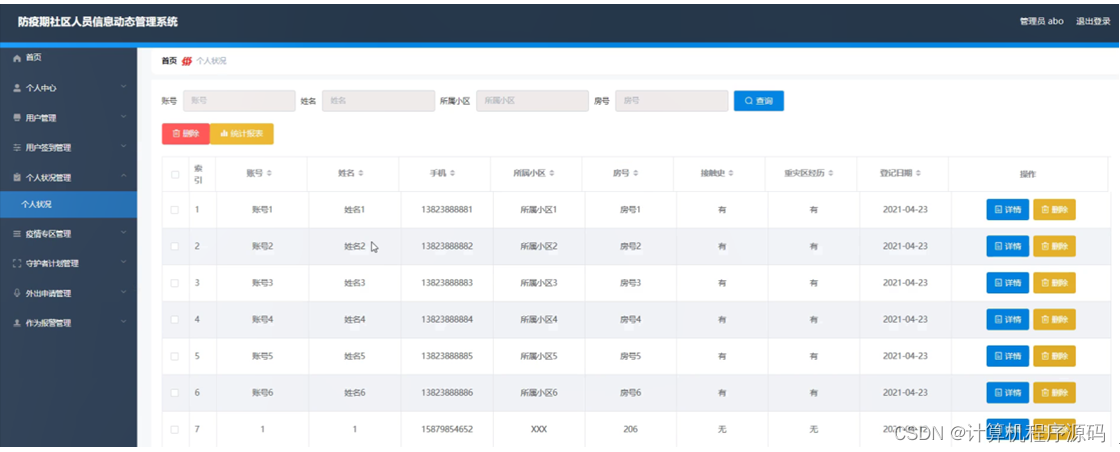Click trash icon in red 删除 button
This screenshot has width=1120, height=452.
[176, 134]
